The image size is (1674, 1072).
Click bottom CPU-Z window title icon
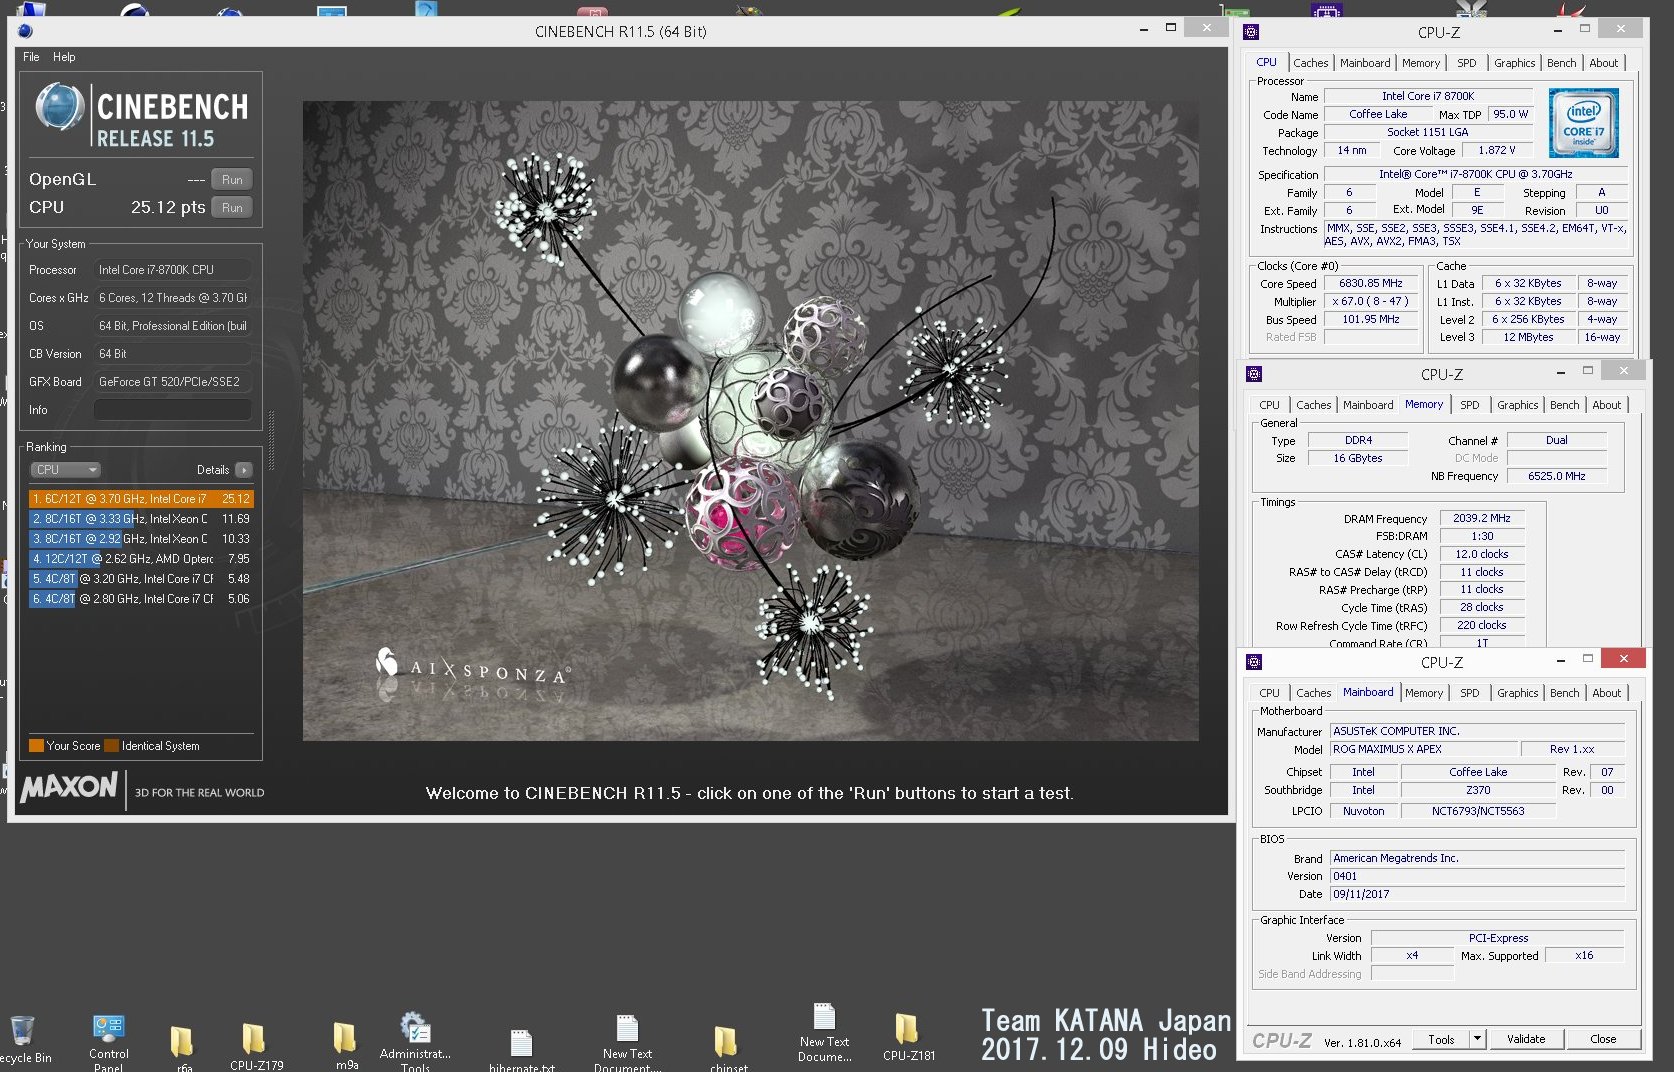(x=1254, y=662)
